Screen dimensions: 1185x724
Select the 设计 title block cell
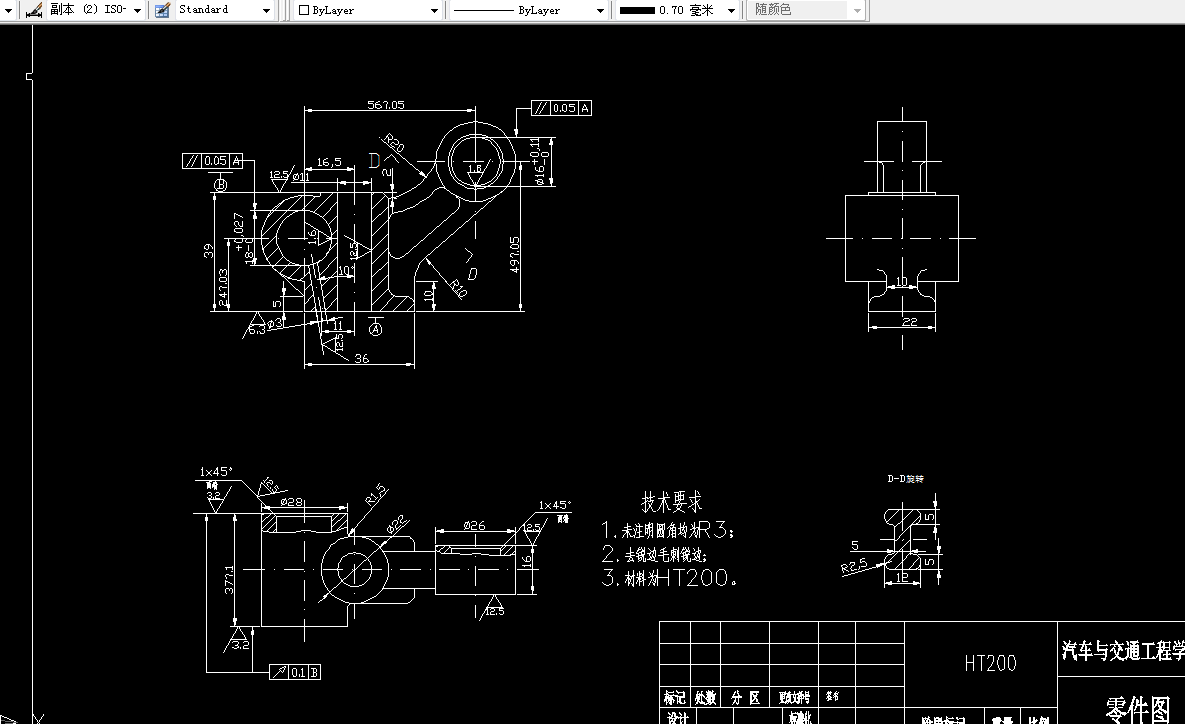678,717
